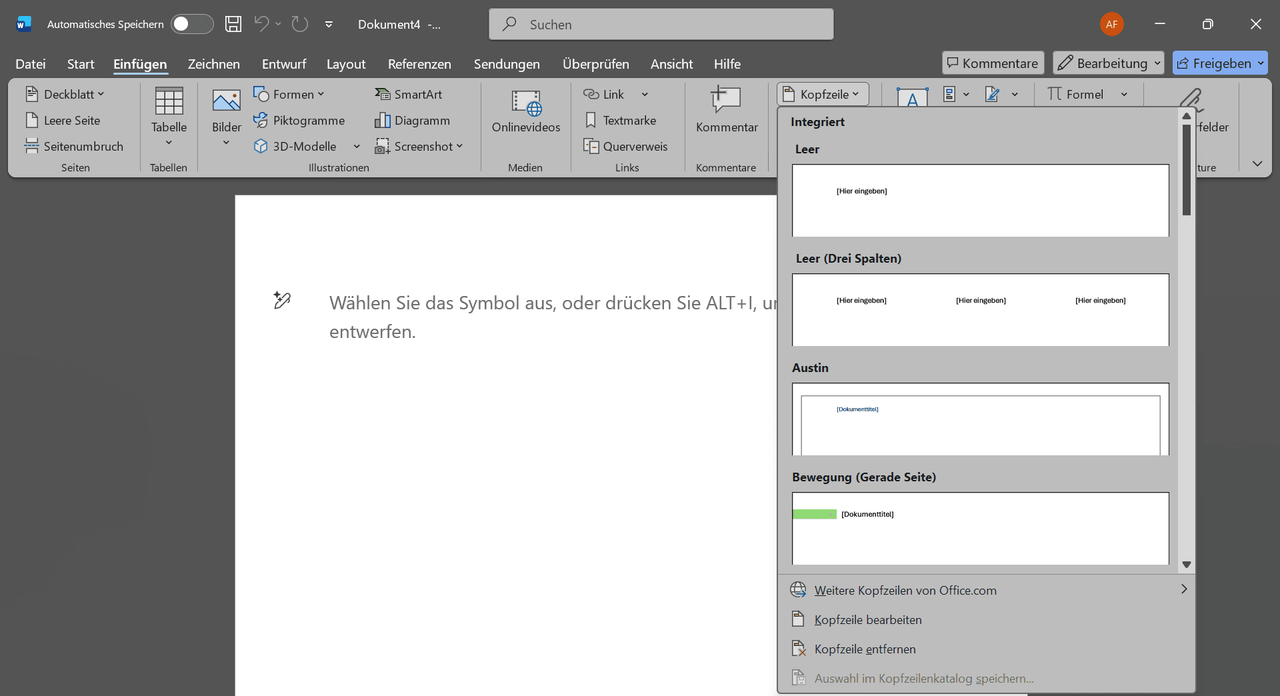1280x696 pixels.
Task: Switch to the Layout tab
Action: pos(346,63)
